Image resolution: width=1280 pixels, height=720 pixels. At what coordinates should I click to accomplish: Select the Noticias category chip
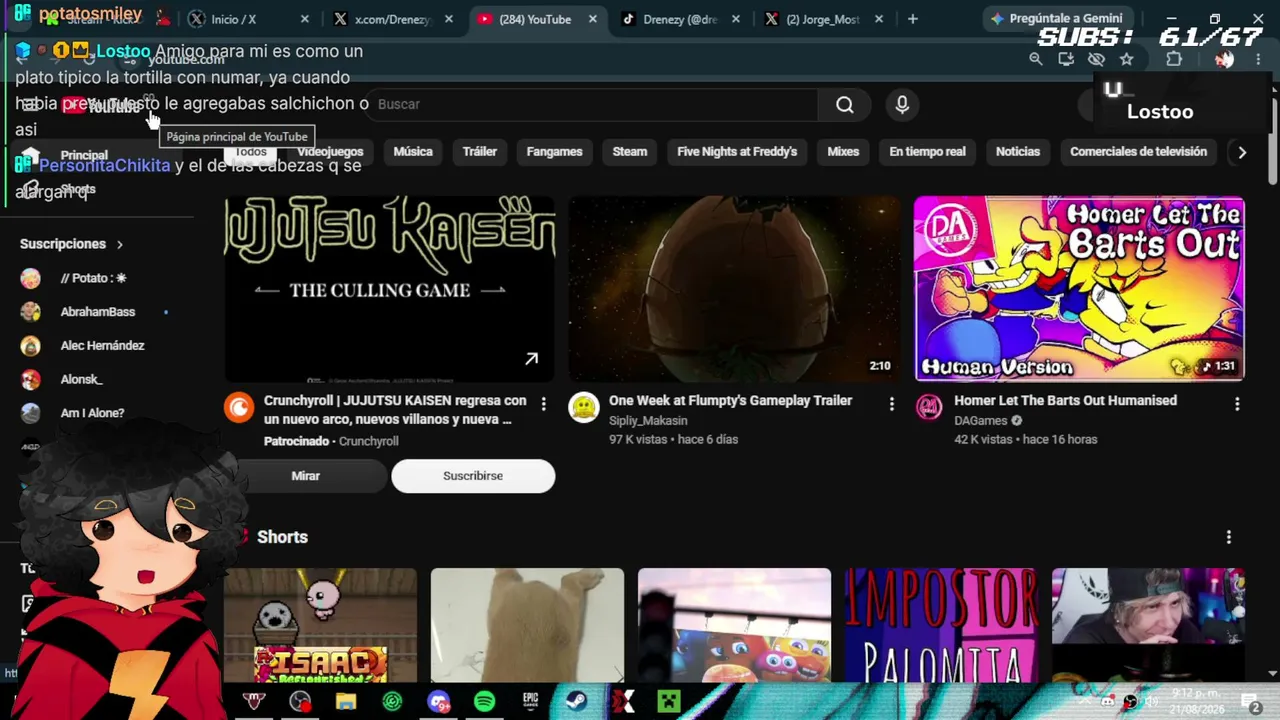[1018, 152]
